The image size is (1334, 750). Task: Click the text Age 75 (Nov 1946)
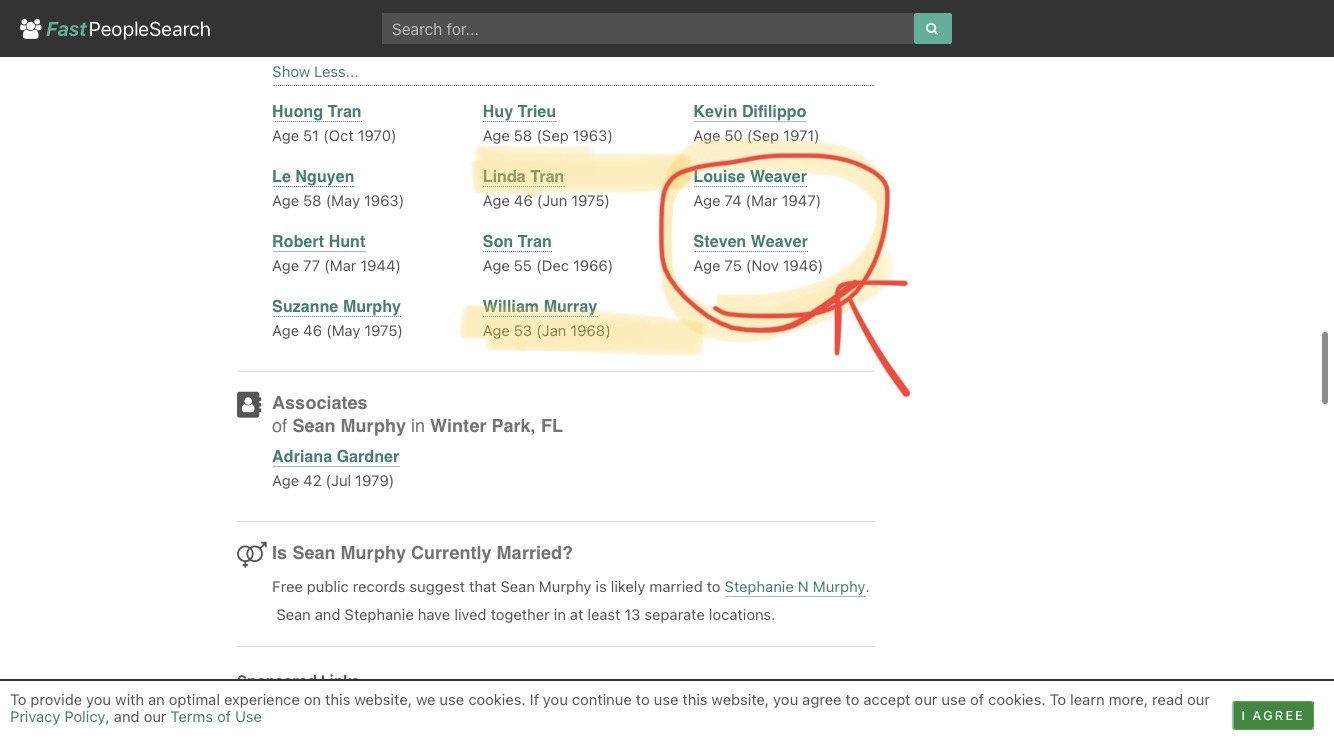pos(758,266)
